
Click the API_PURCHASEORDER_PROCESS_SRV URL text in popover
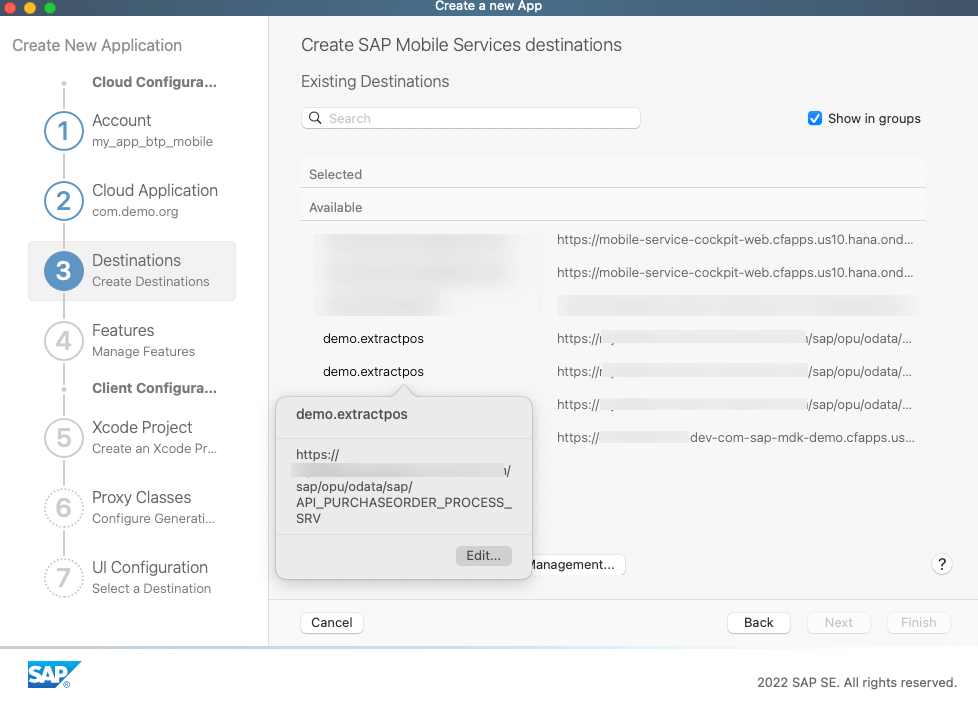click(x=404, y=487)
